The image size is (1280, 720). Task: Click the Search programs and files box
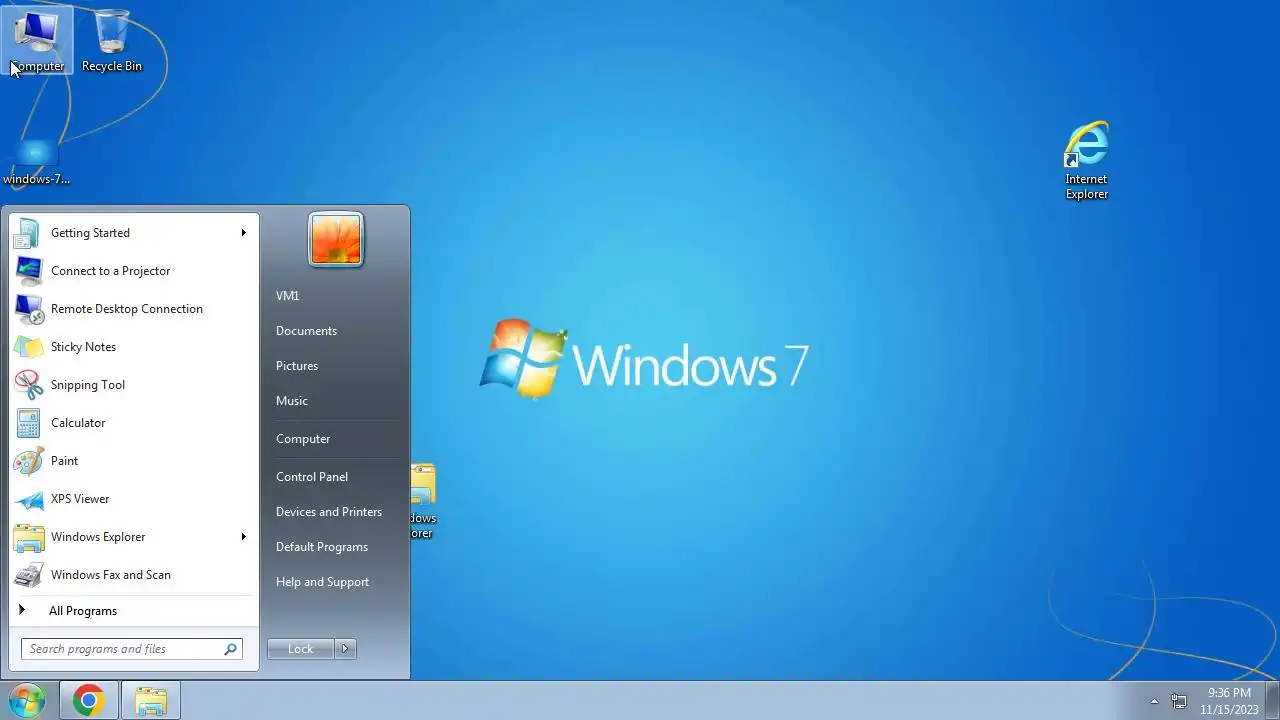tap(131, 649)
